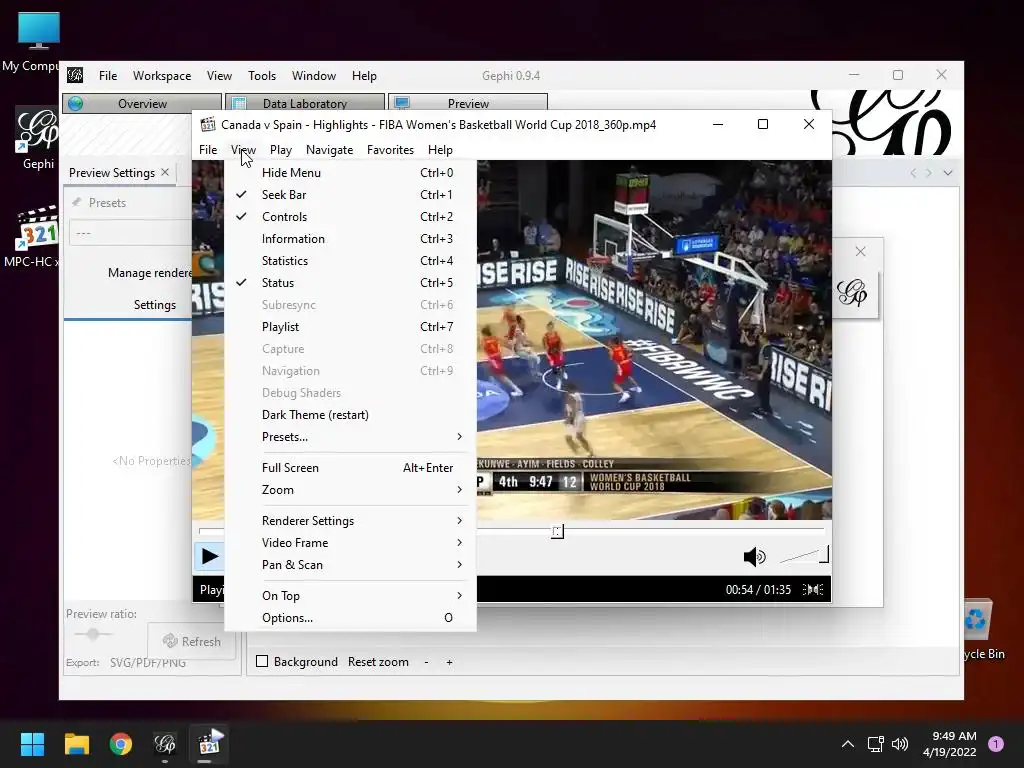
Task: Expand the On Top submenu
Action: pyautogui.click(x=350, y=596)
